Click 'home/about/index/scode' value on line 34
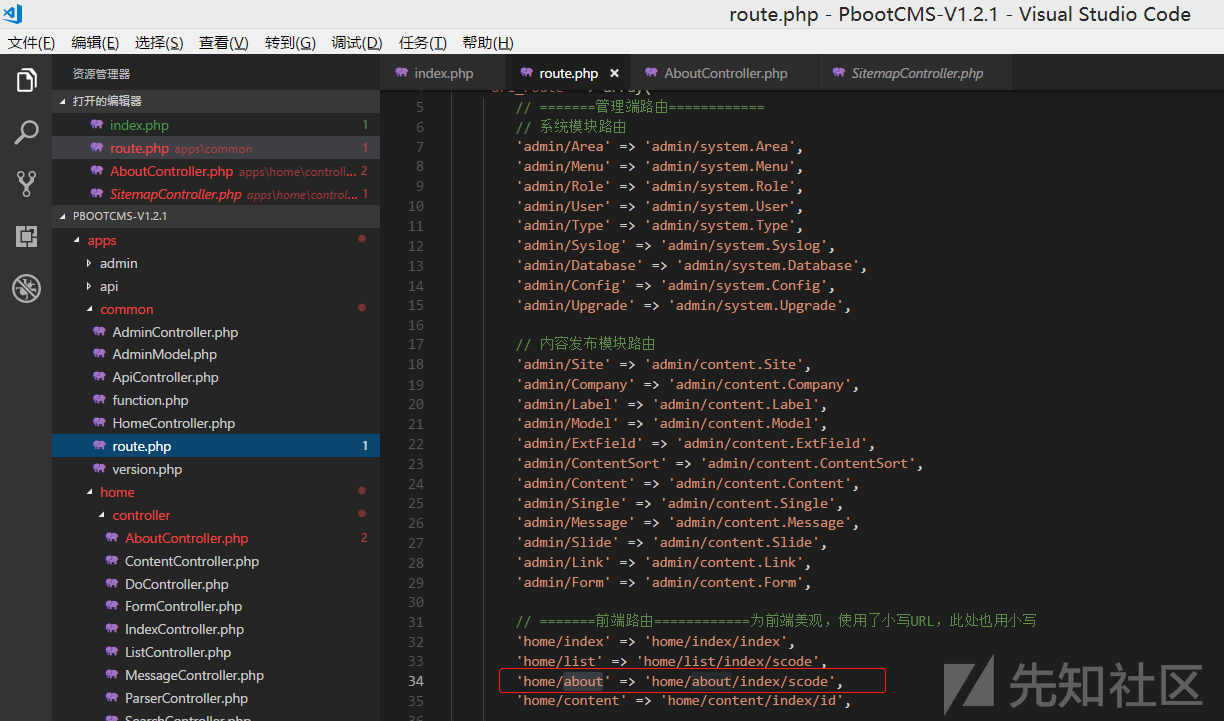The image size is (1224, 721). (740, 681)
